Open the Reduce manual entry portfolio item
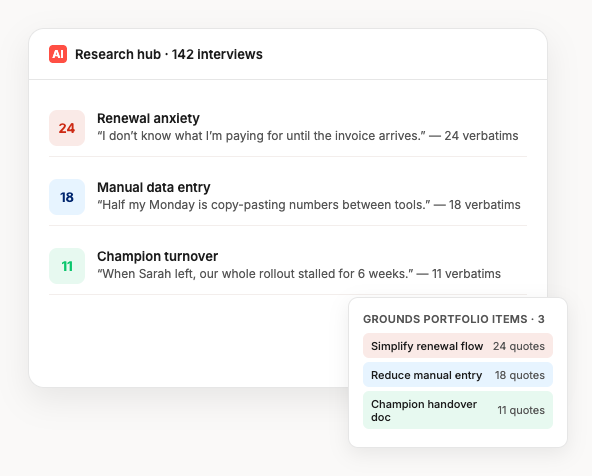The width and height of the screenshot is (592, 476). pyautogui.click(x=458, y=375)
